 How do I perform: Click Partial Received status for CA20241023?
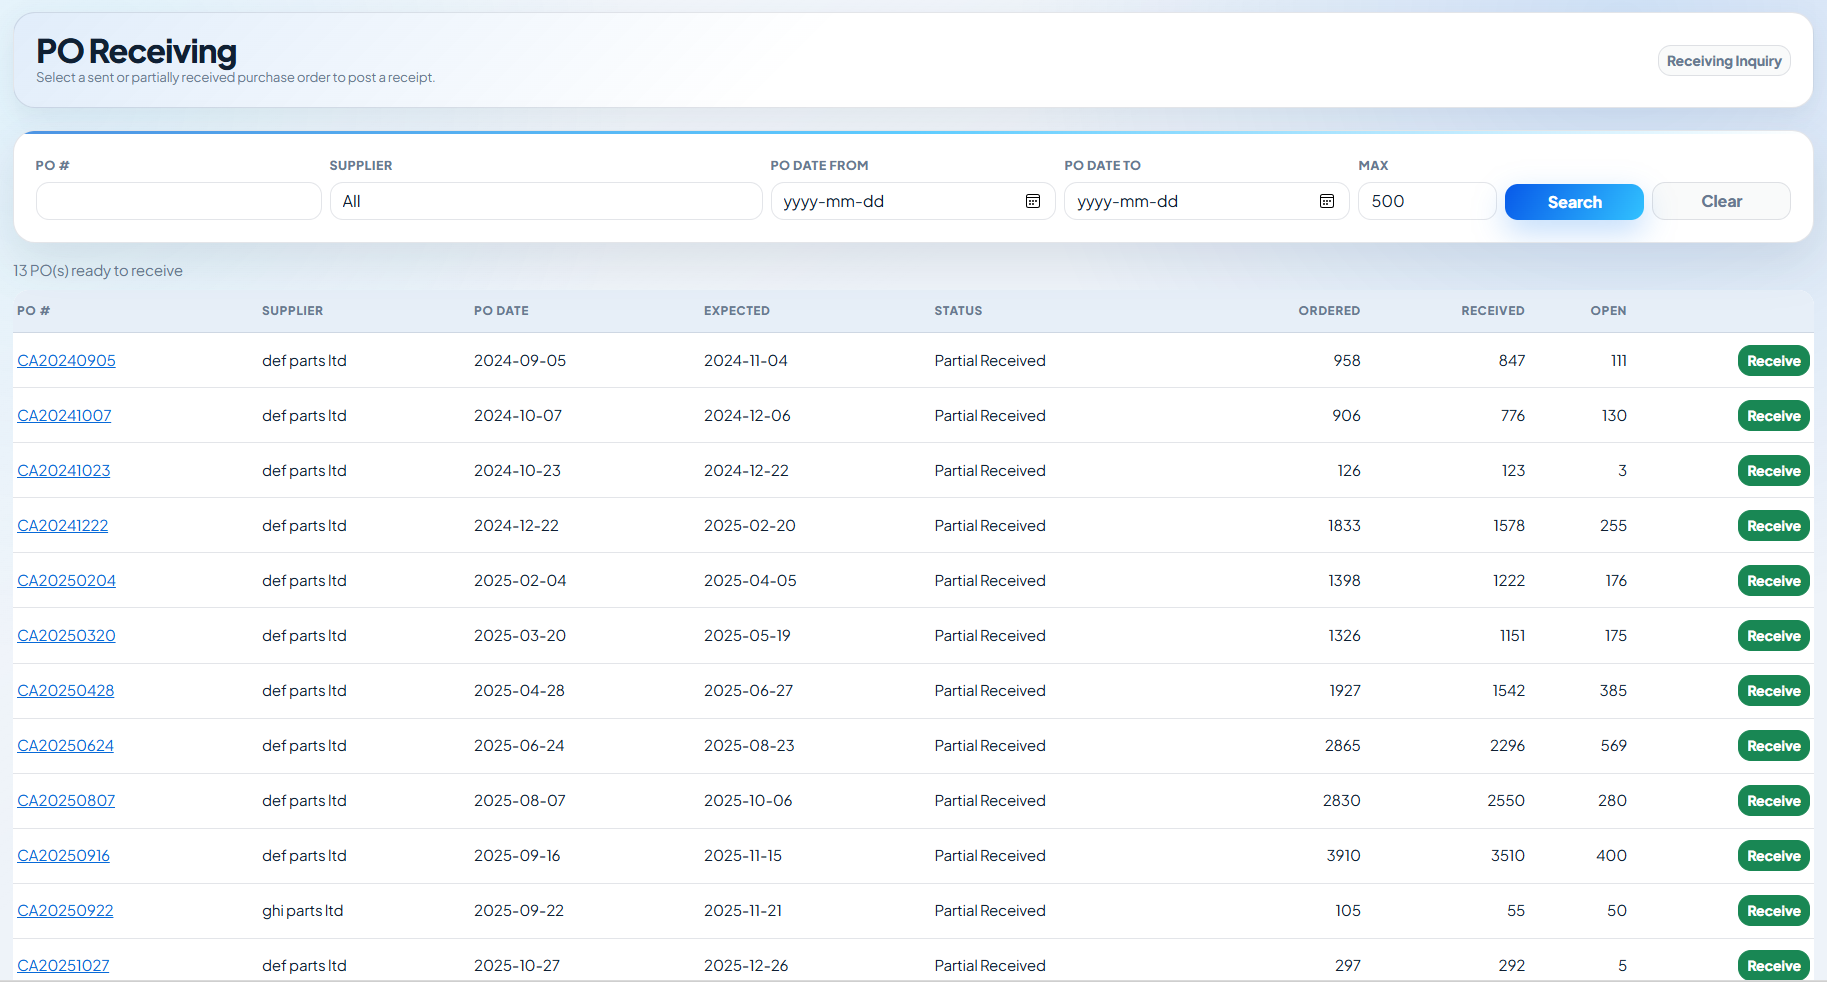pyautogui.click(x=990, y=471)
